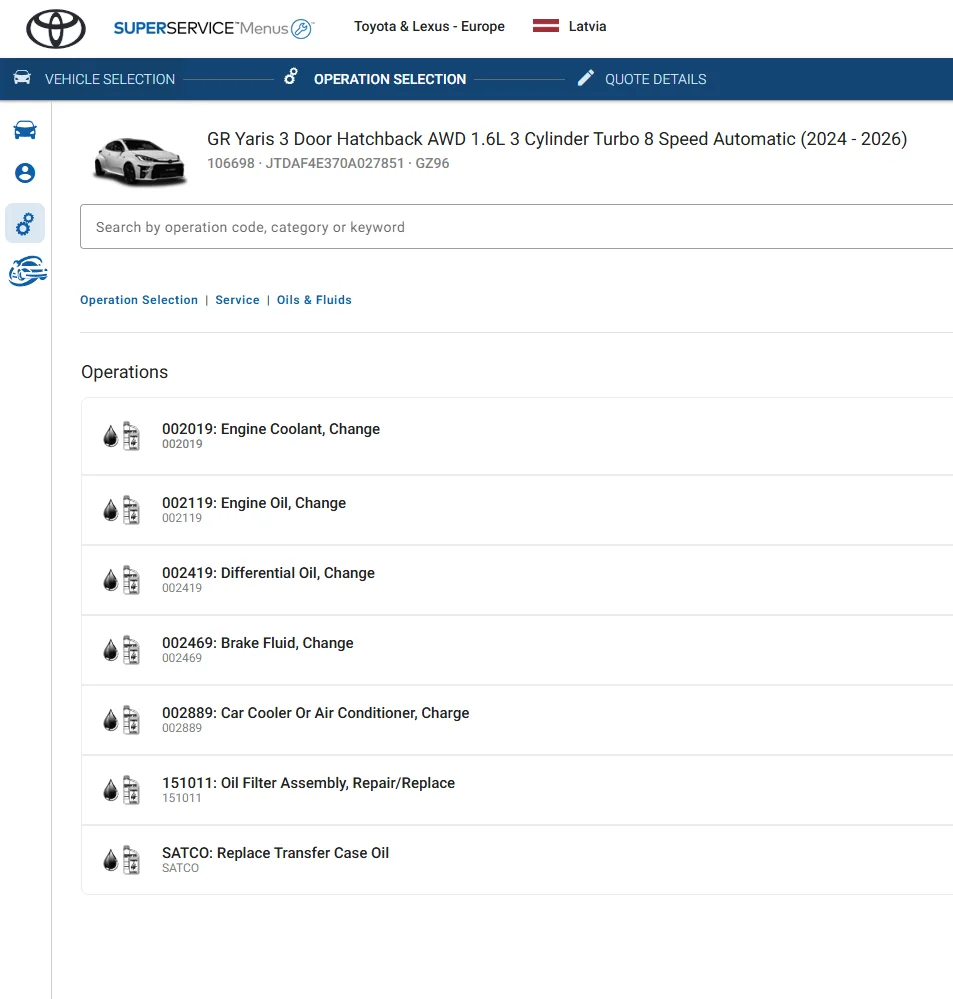Select operation 002119: Engine Oil, Change
Image resolution: width=953 pixels, height=999 pixels.
click(x=517, y=510)
